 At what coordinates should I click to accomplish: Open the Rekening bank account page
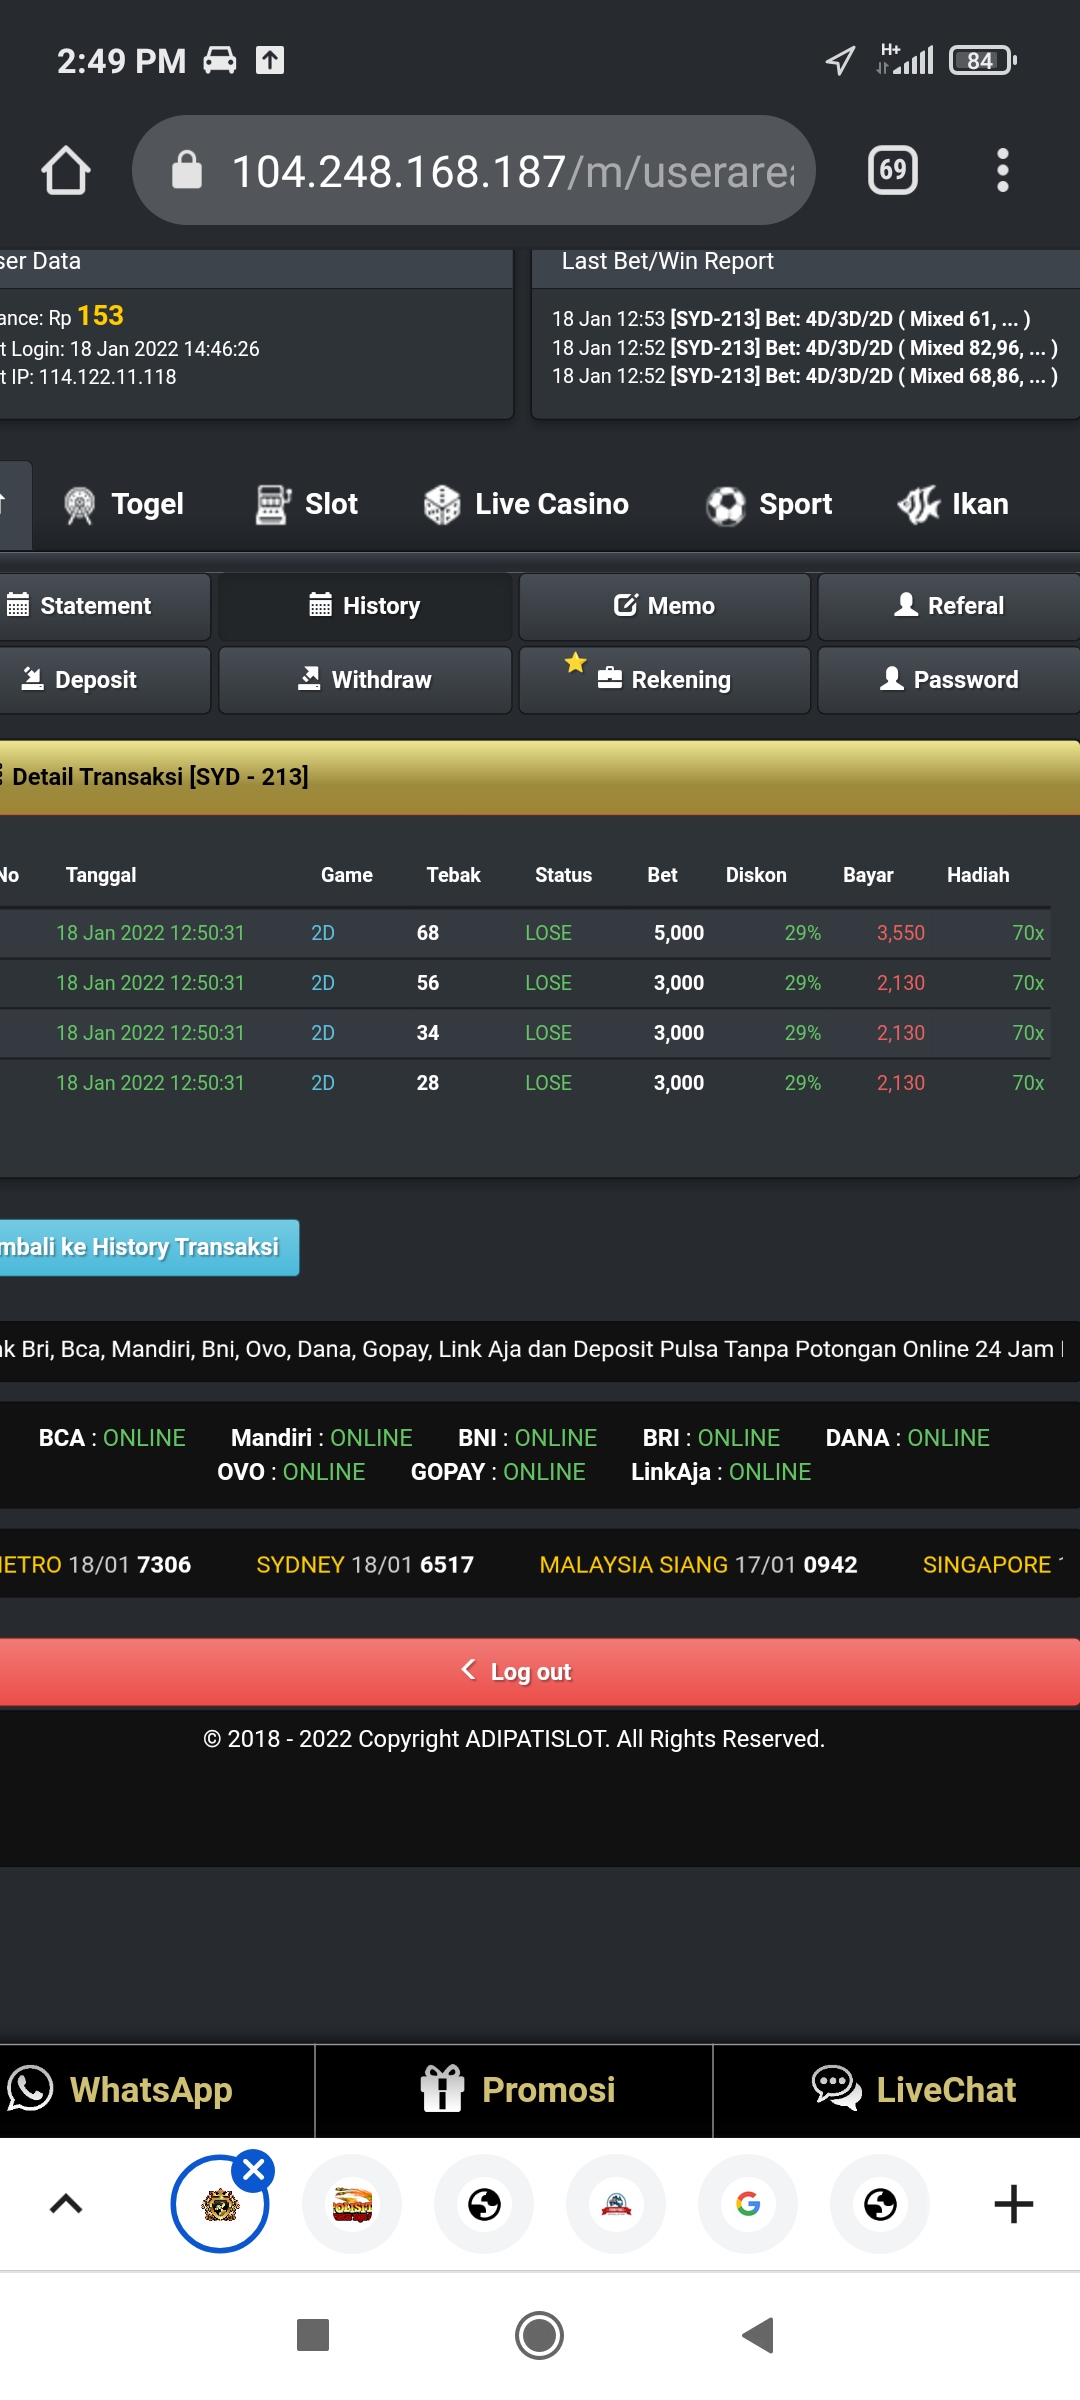pos(664,680)
